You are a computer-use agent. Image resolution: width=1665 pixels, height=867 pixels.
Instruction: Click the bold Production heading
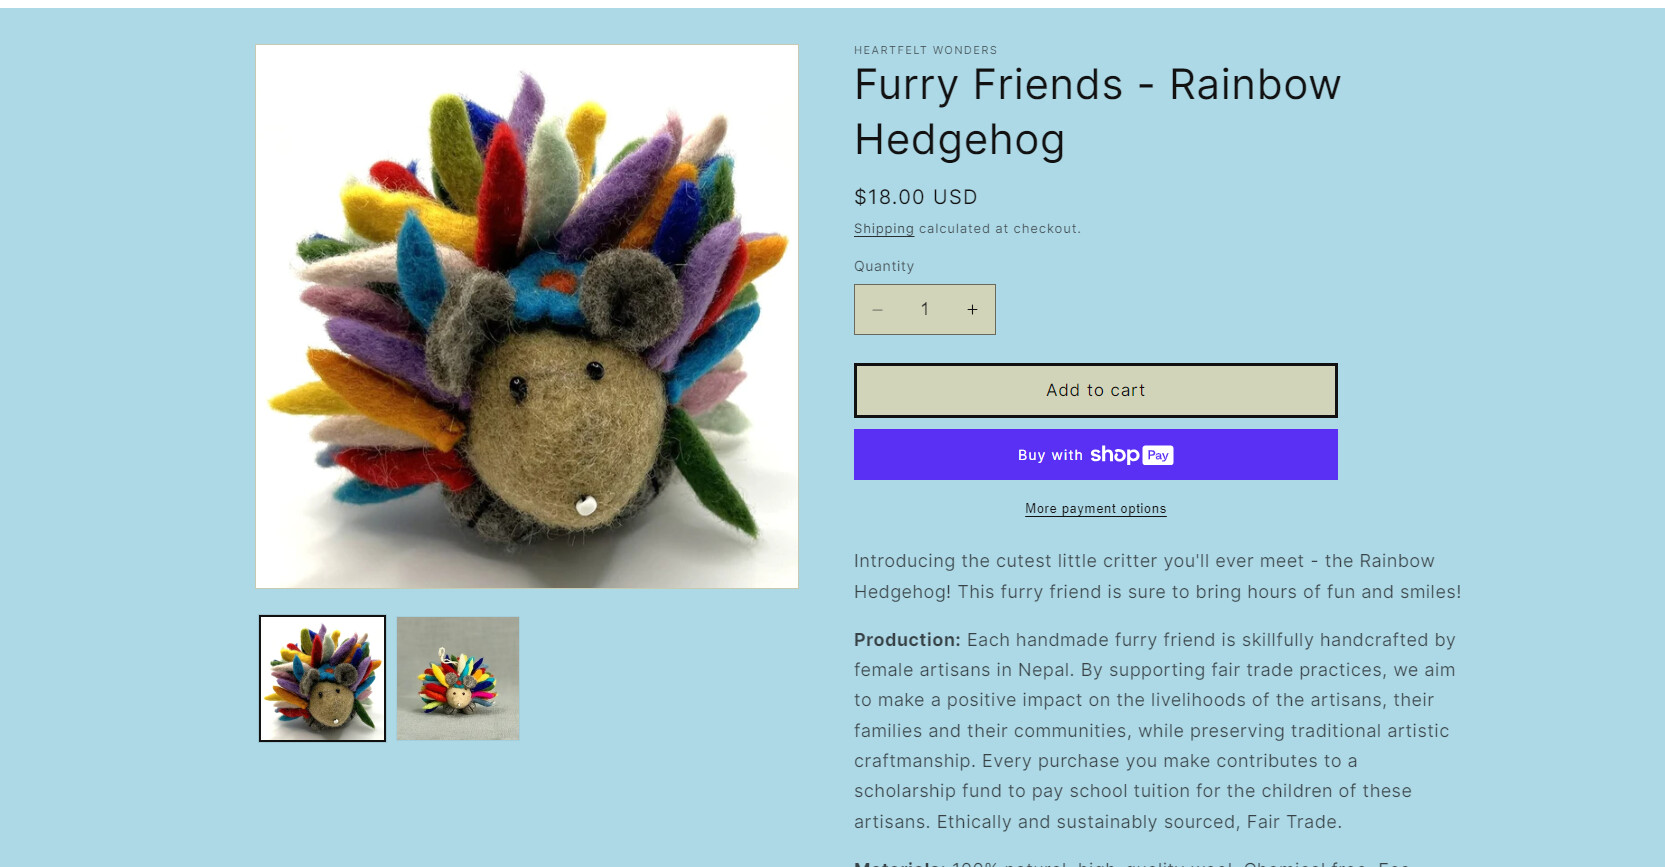pos(907,640)
